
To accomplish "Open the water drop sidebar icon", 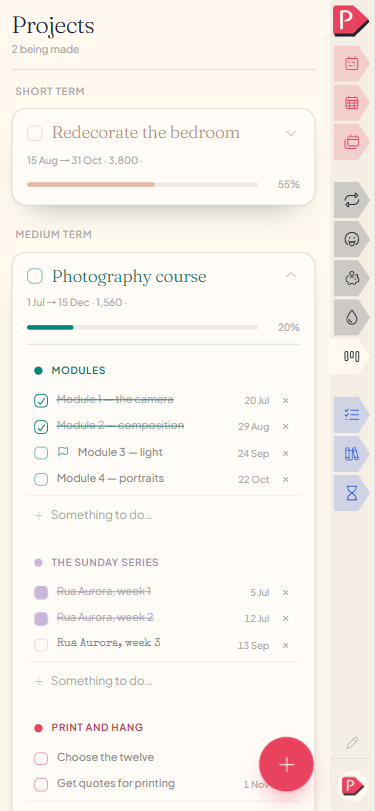I will [x=352, y=317].
